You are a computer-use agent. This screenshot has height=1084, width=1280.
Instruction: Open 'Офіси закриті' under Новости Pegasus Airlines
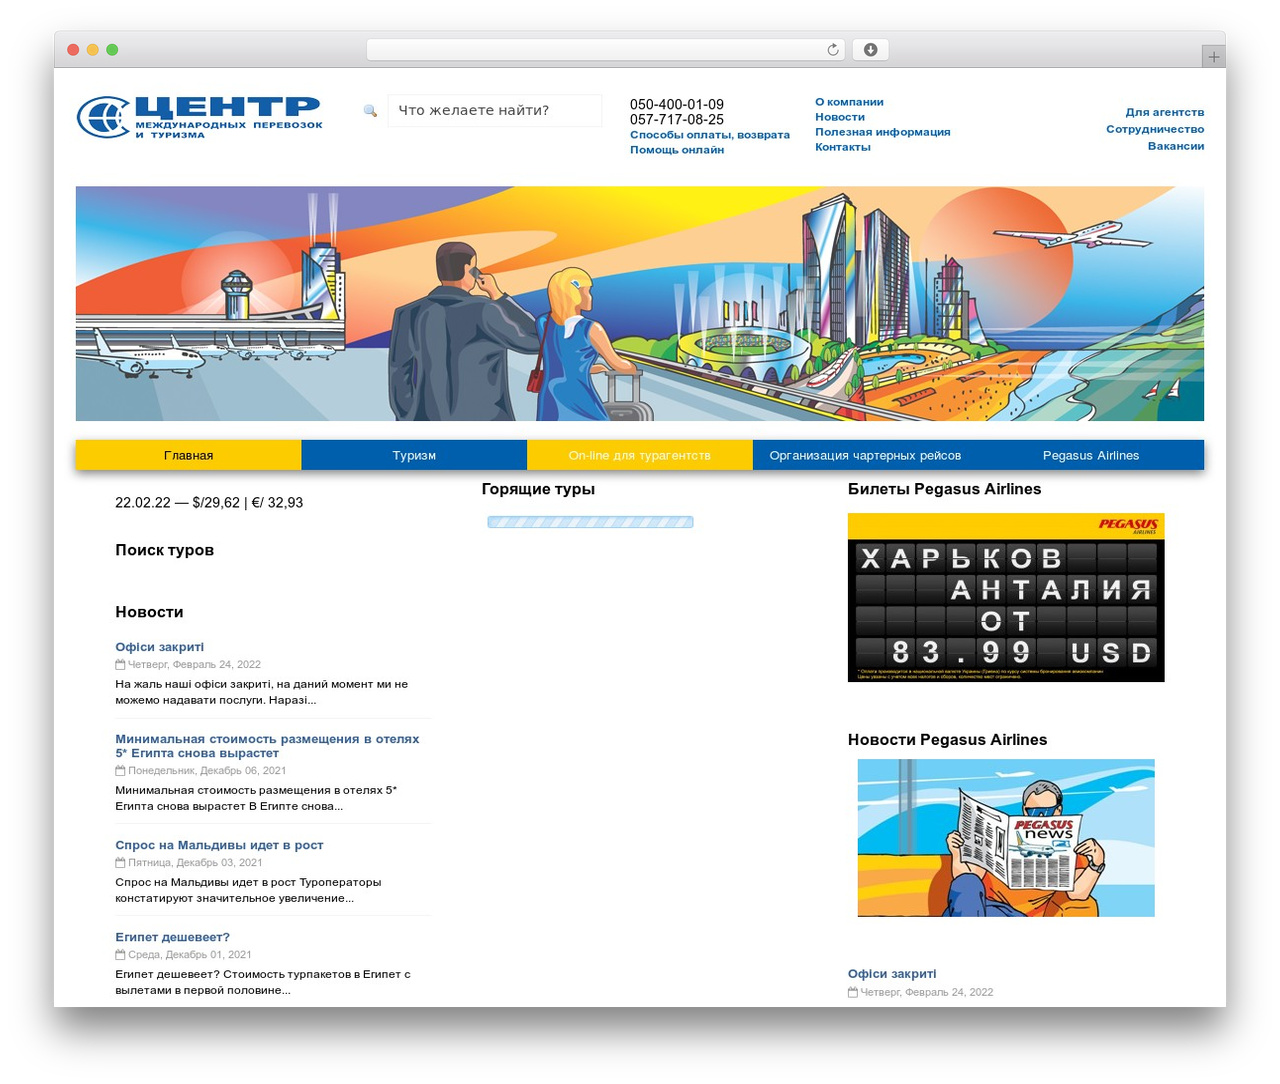point(892,974)
